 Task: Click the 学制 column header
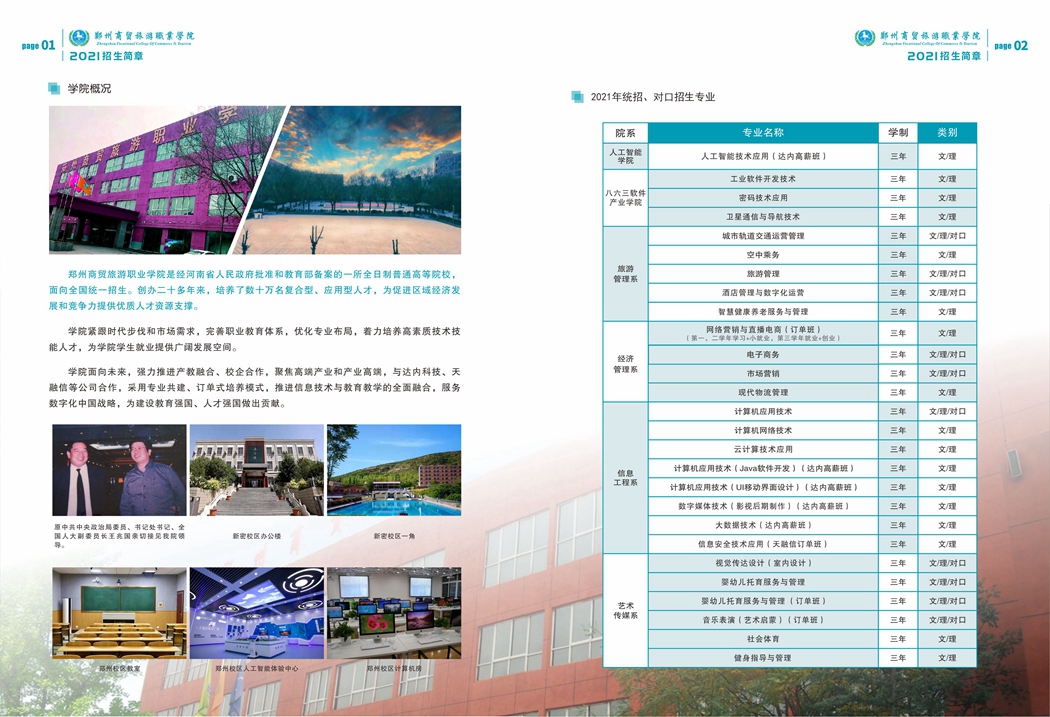(897, 132)
